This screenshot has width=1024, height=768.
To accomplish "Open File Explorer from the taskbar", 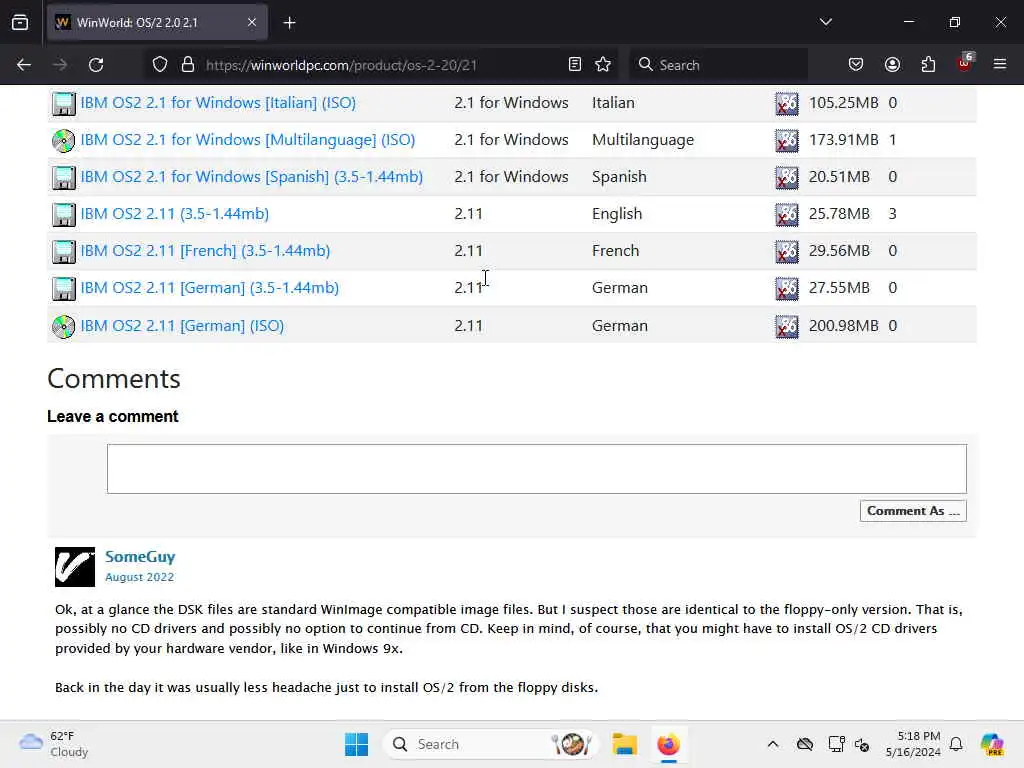I will pos(624,744).
